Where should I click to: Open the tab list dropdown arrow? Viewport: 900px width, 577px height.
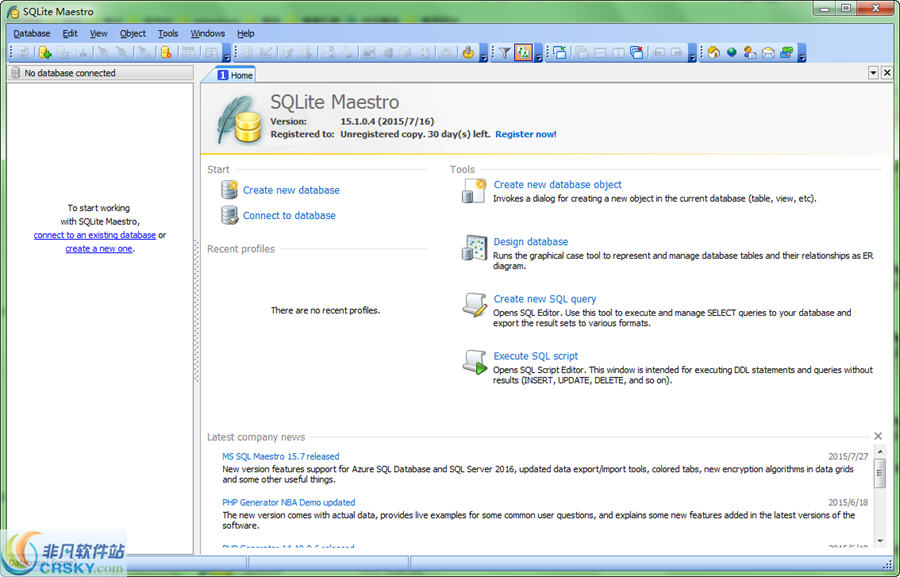pyautogui.click(x=873, y=72)
